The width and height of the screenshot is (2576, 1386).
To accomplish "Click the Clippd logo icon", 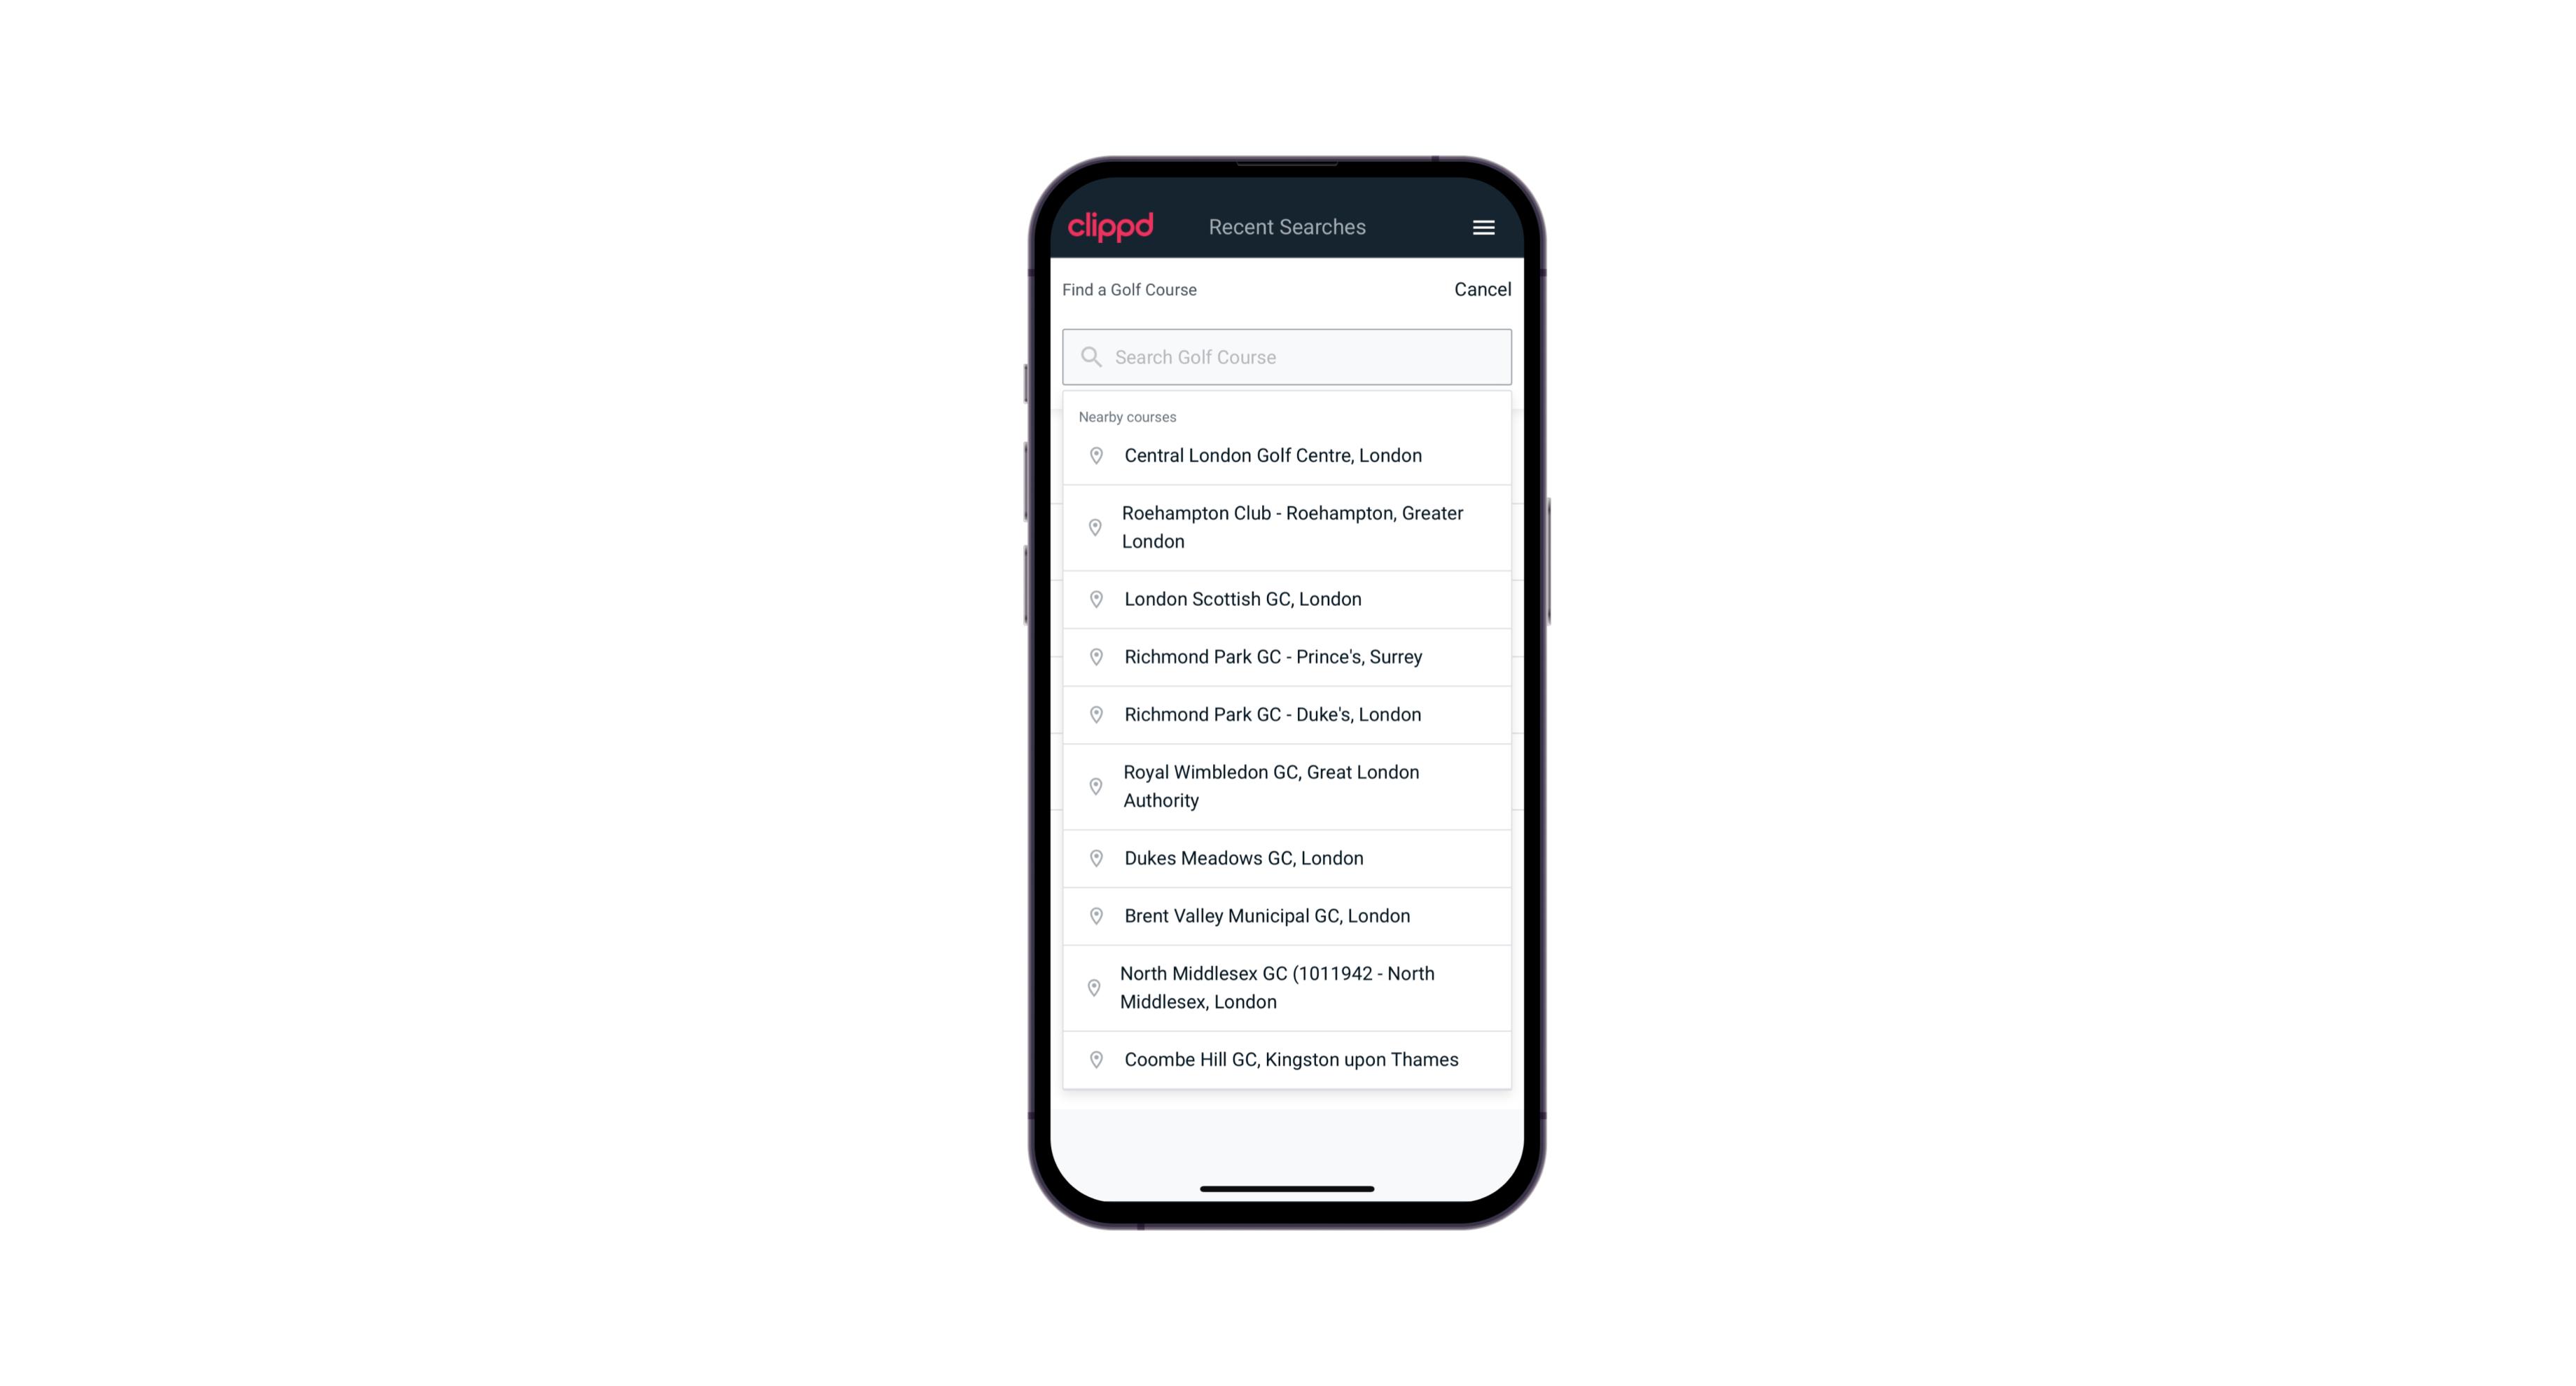I will click(1111, 227).
